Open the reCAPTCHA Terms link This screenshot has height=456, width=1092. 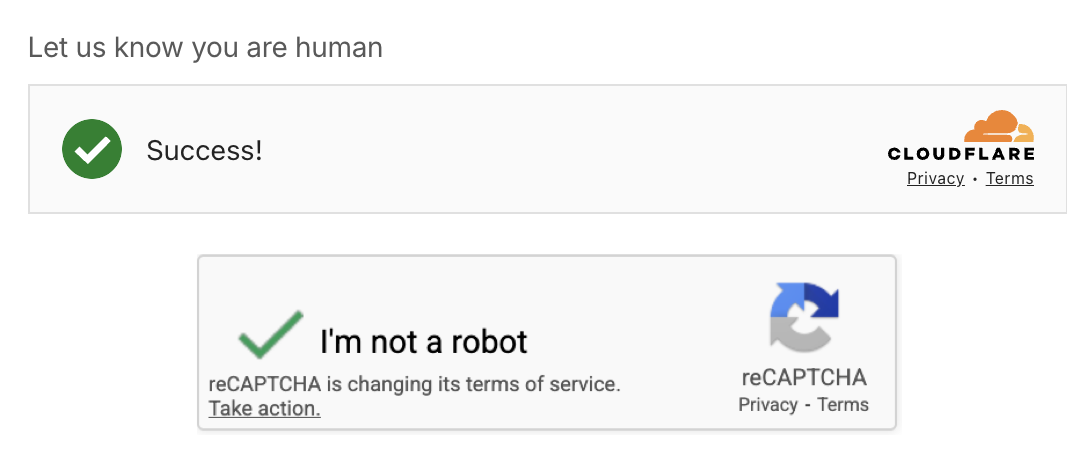tap(843, 405)
